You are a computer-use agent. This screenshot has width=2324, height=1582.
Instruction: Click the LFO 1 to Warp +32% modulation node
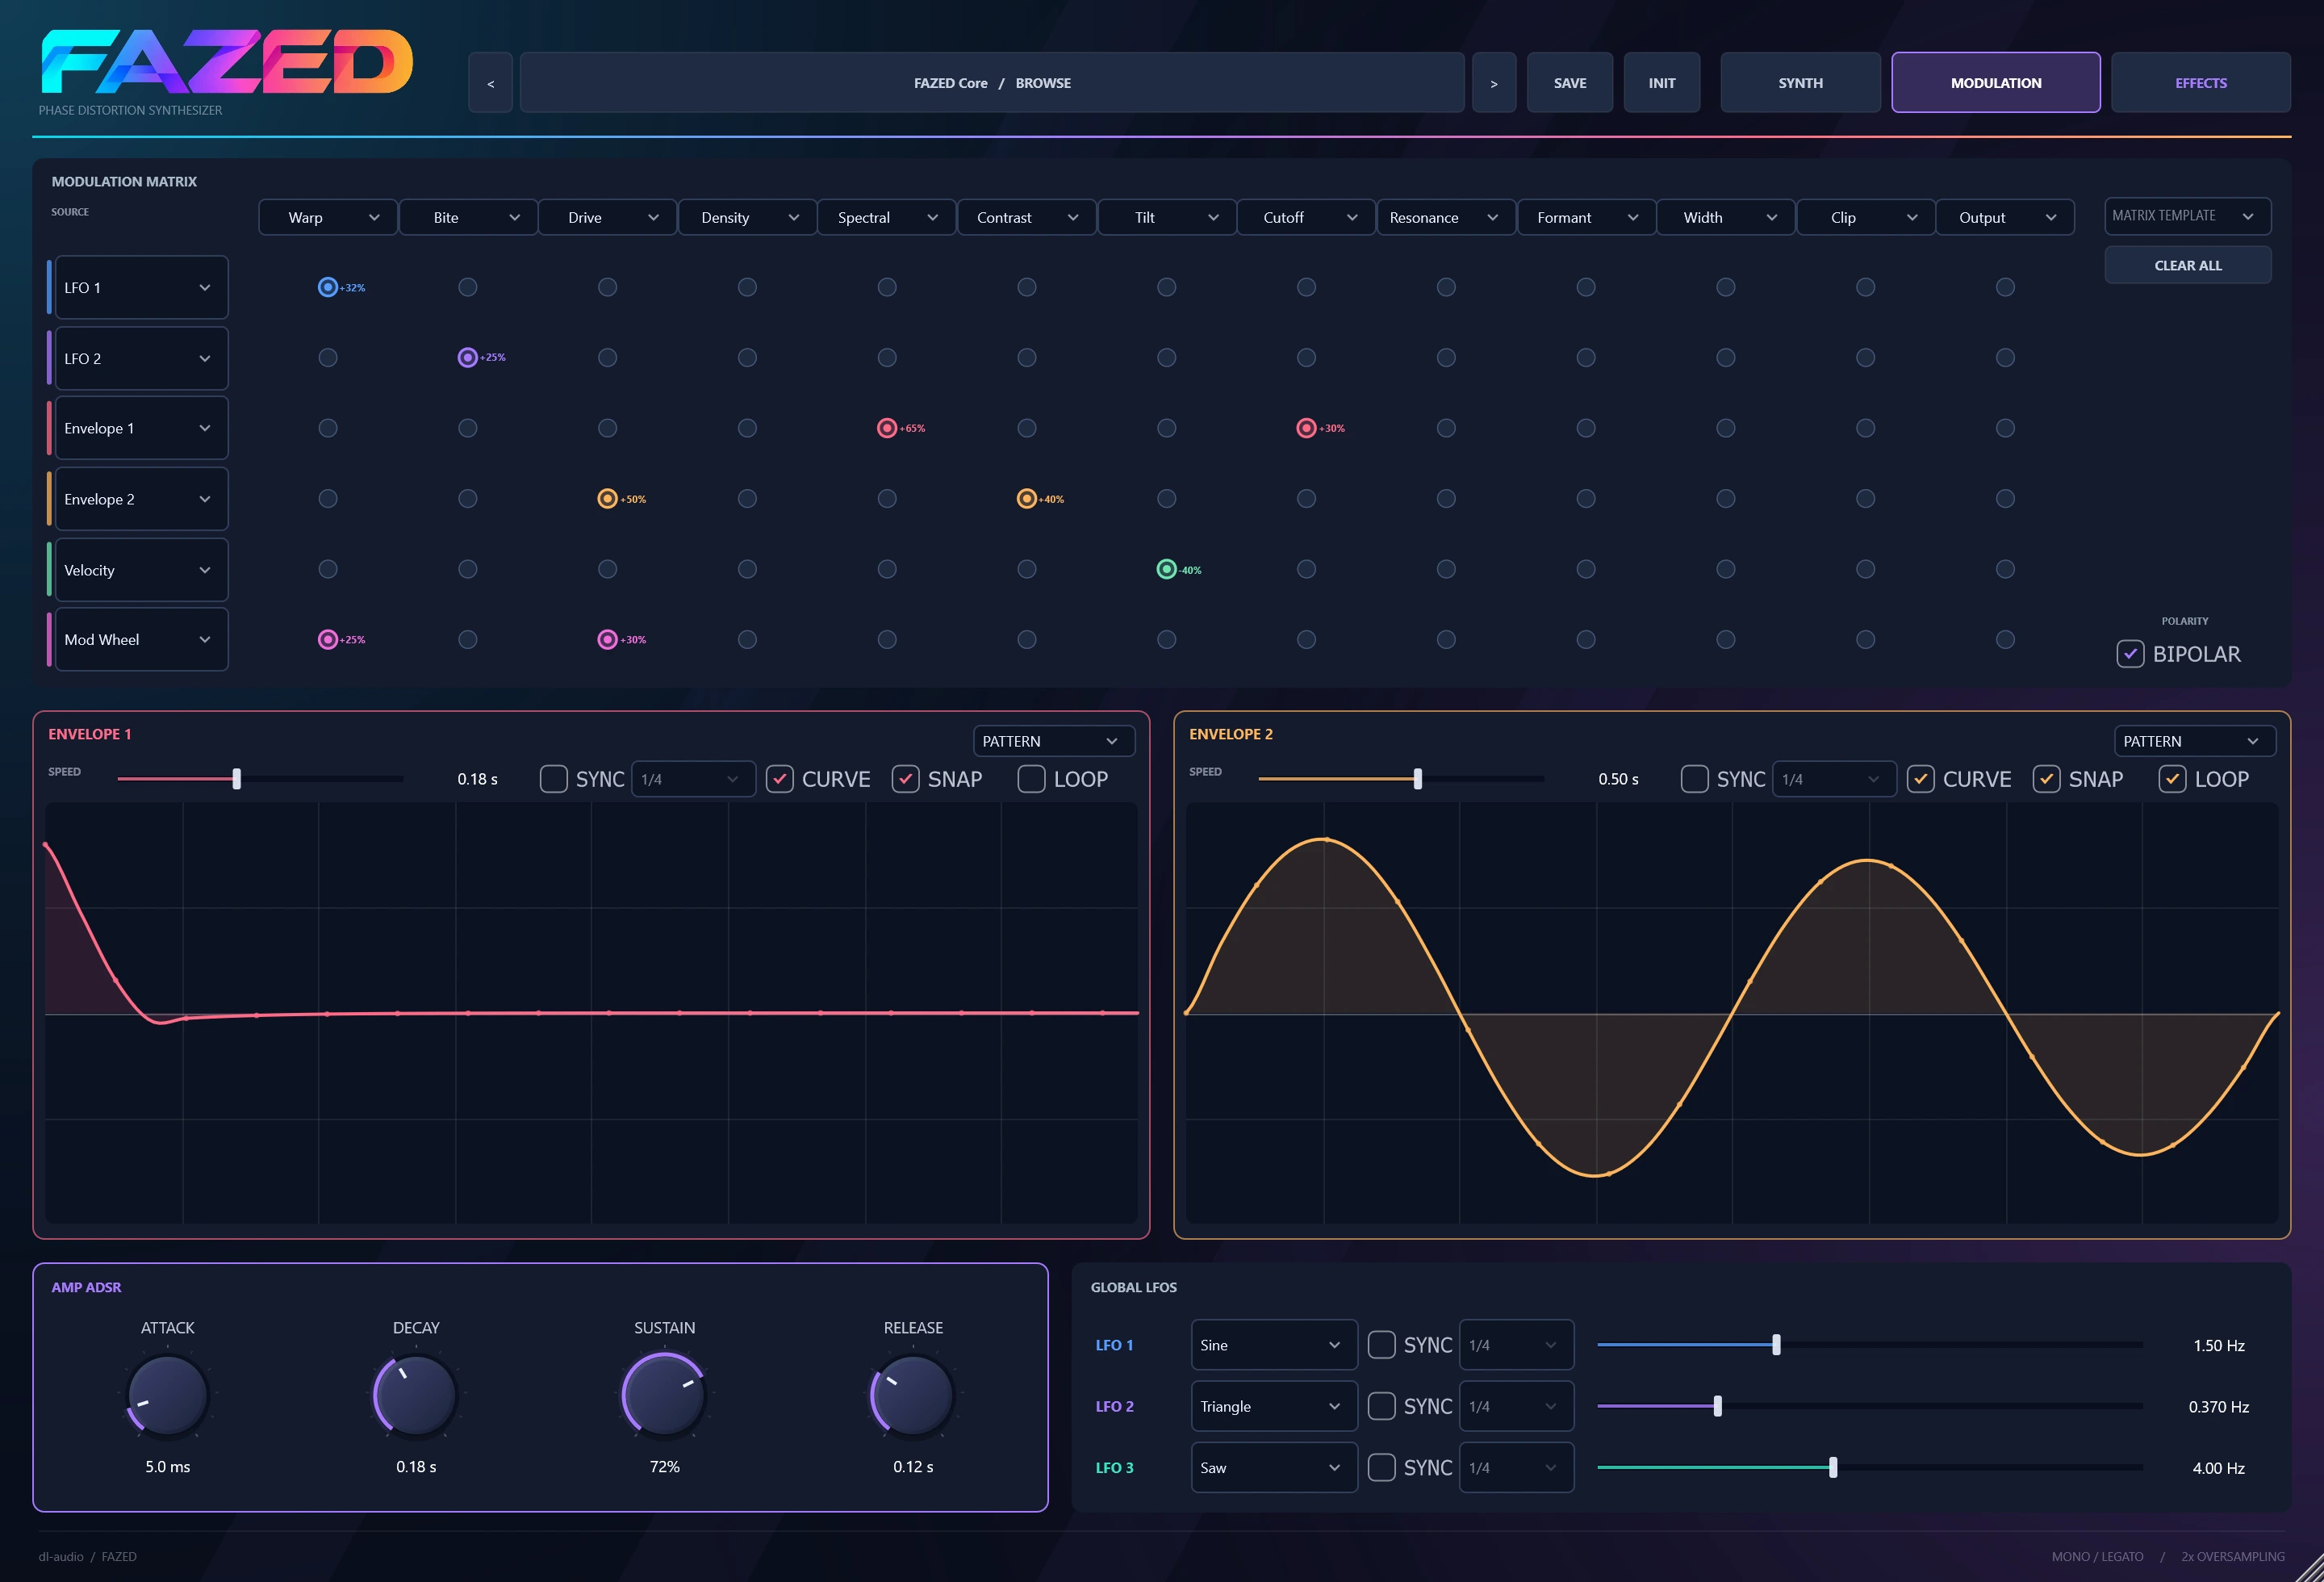(327, 287)
